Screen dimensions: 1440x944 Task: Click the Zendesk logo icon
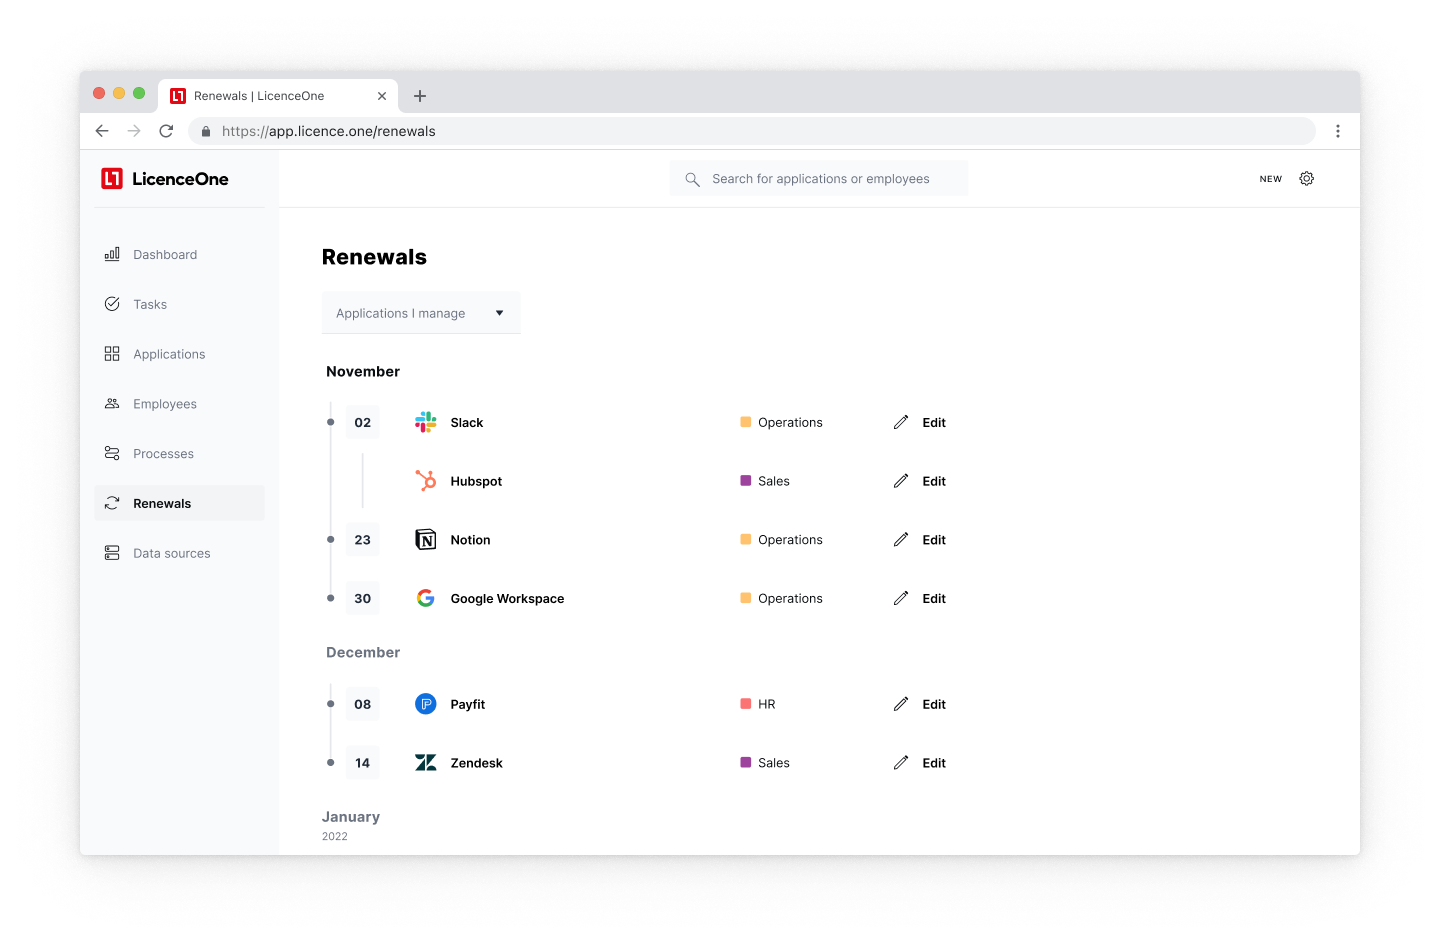[x=426, y=763]
